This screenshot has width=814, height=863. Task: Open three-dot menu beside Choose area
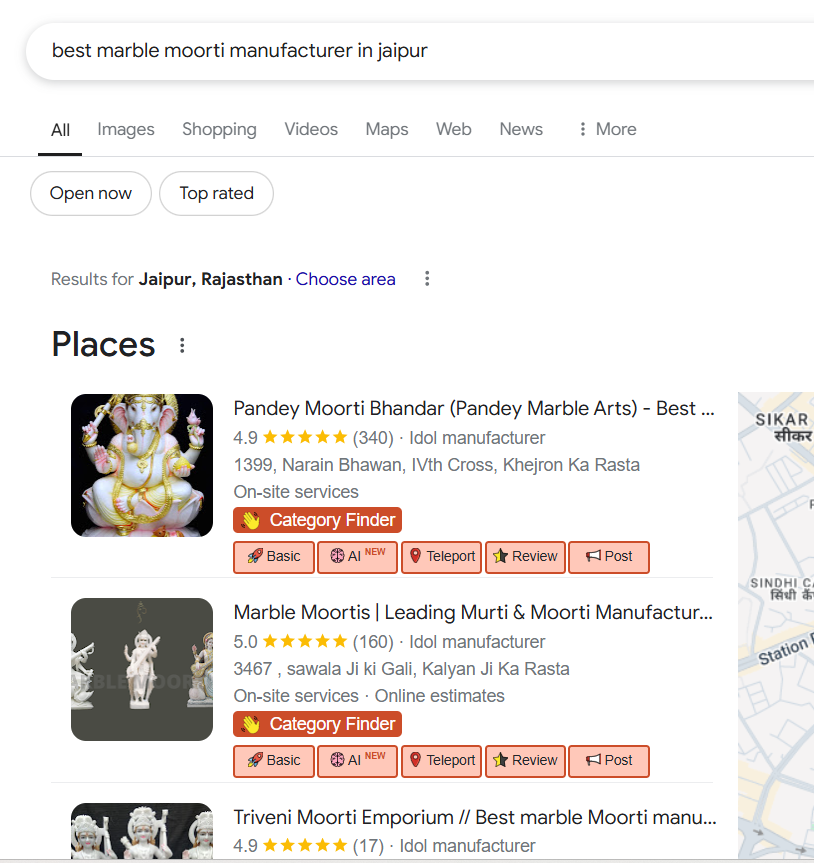pos(427,279)
